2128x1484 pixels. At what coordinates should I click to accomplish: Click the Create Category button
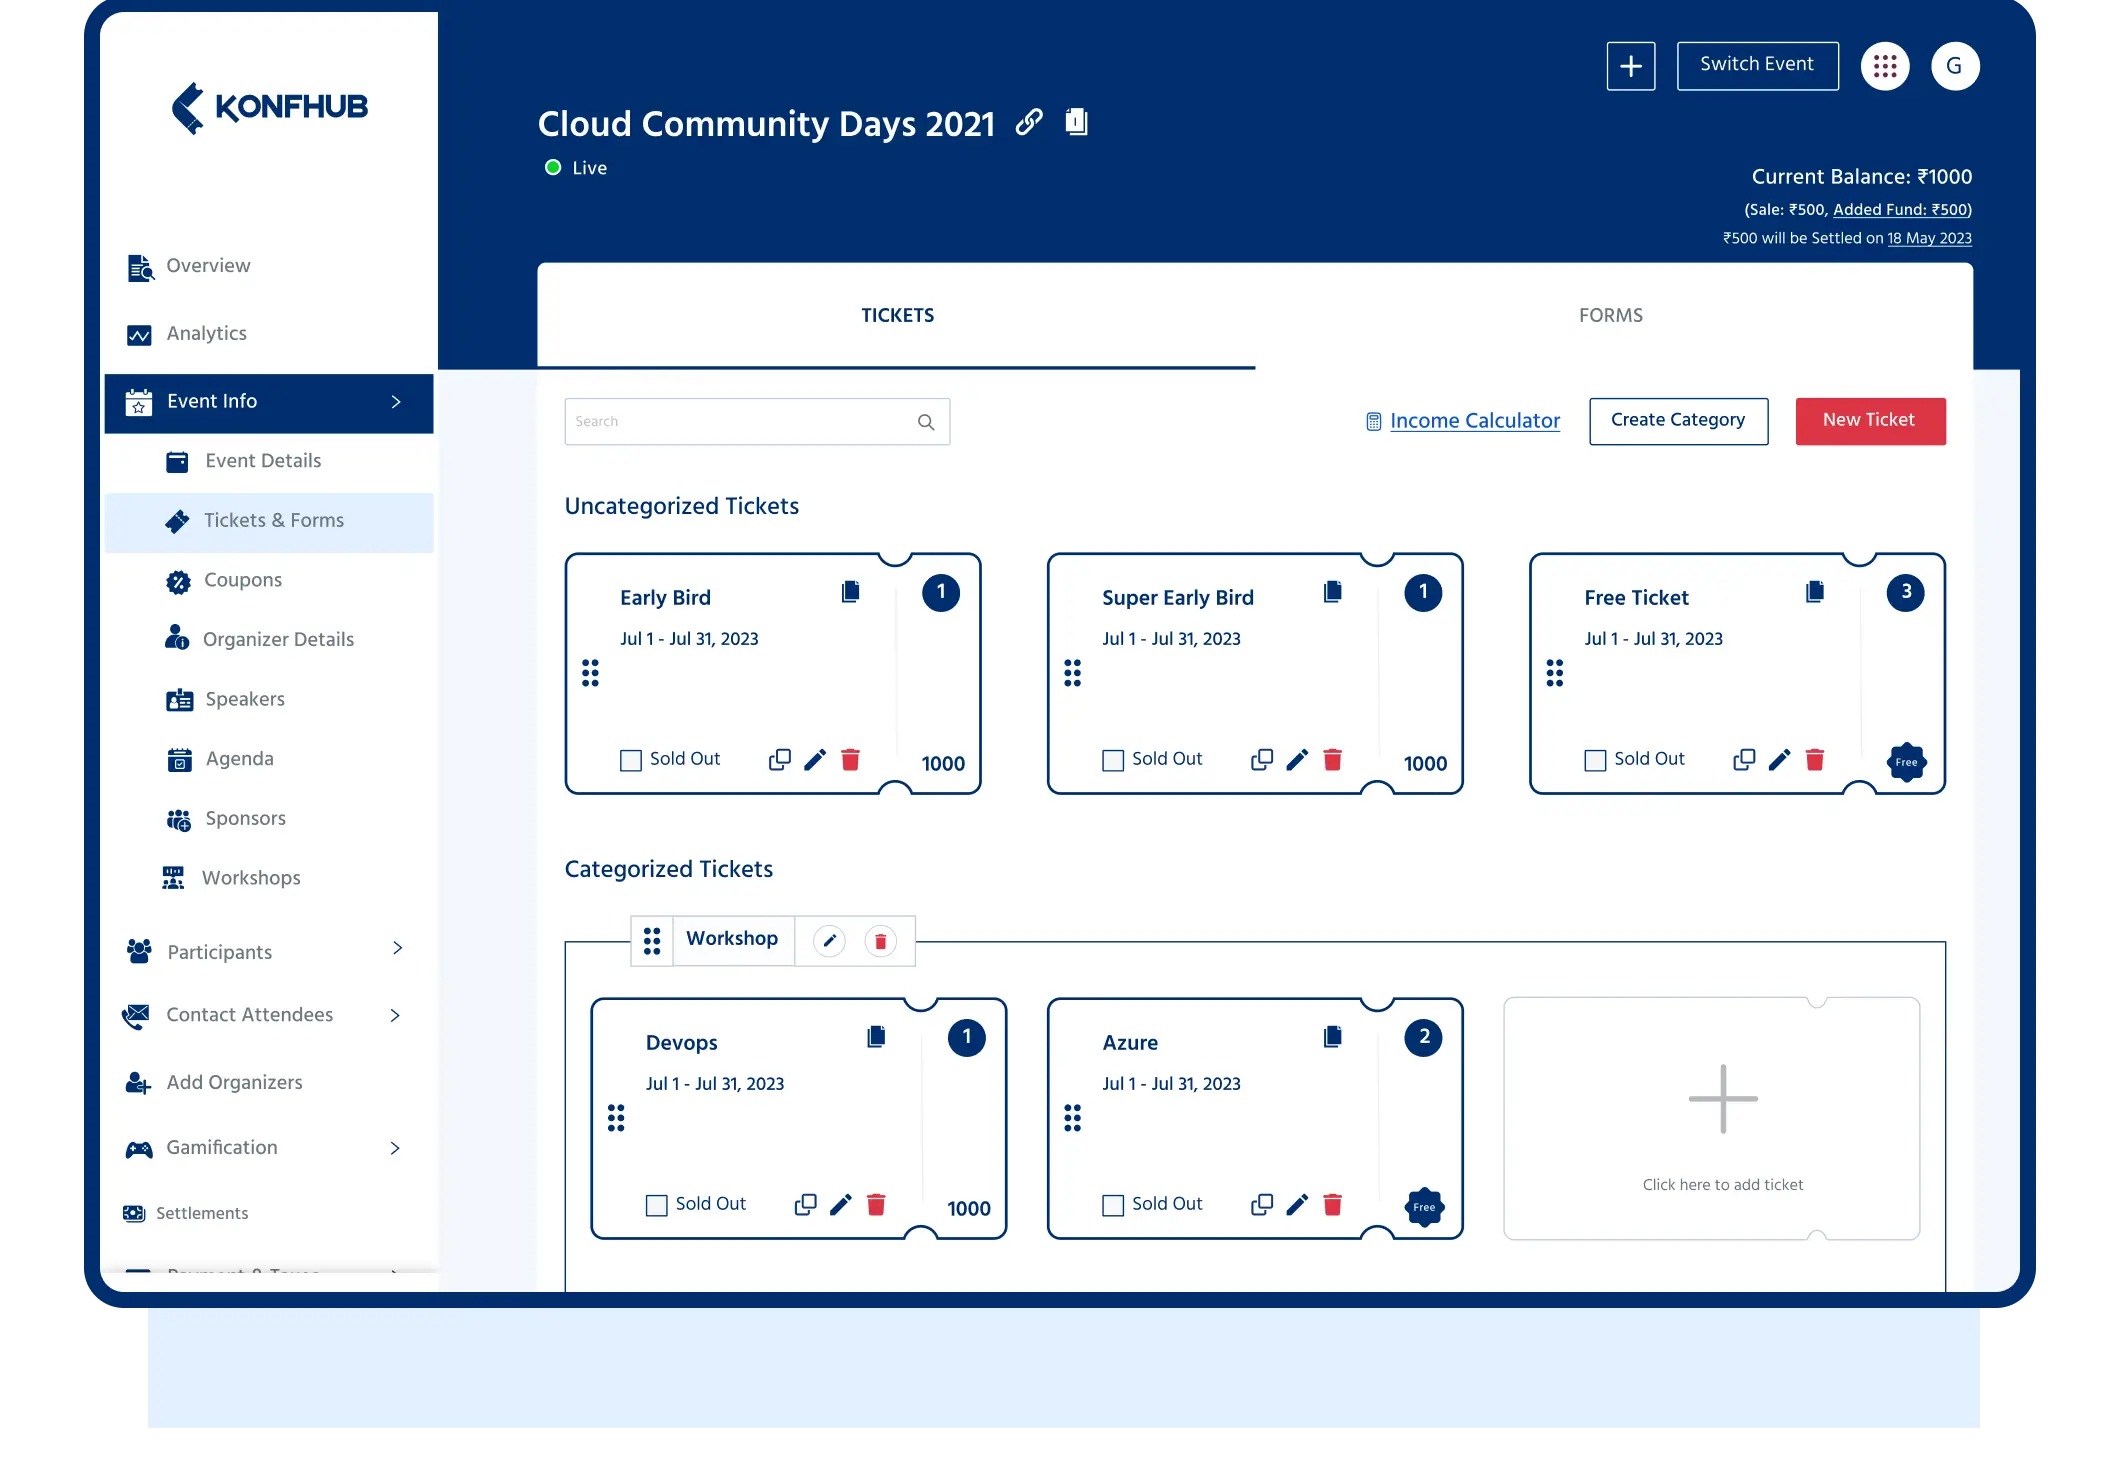(x=1678, y=421)
